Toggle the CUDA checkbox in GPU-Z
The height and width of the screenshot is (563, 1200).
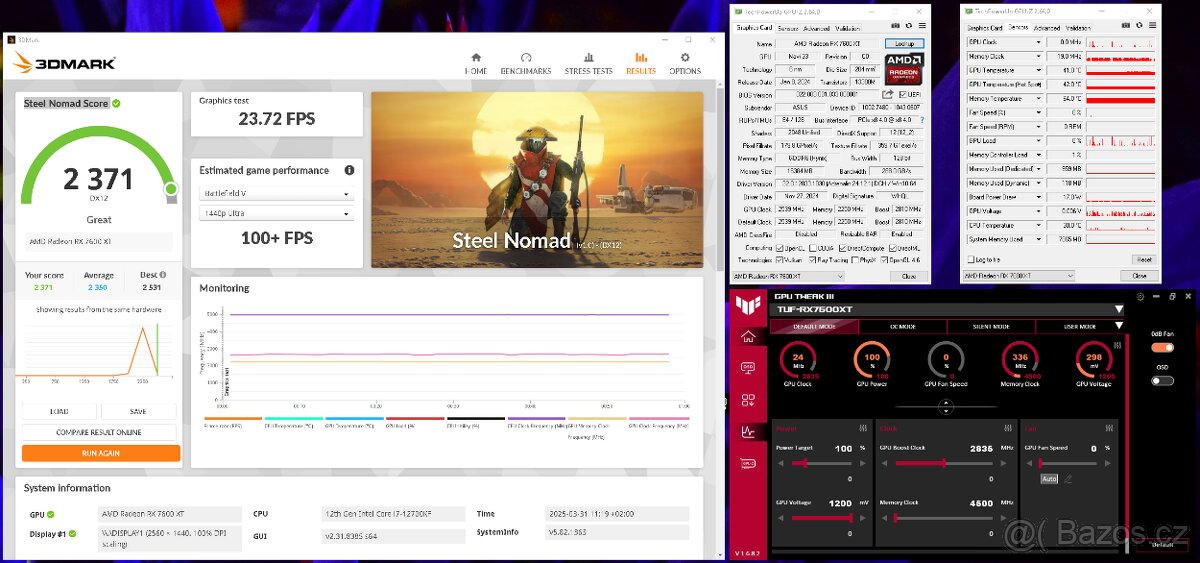pyautogui.click(x=814, y=248)
